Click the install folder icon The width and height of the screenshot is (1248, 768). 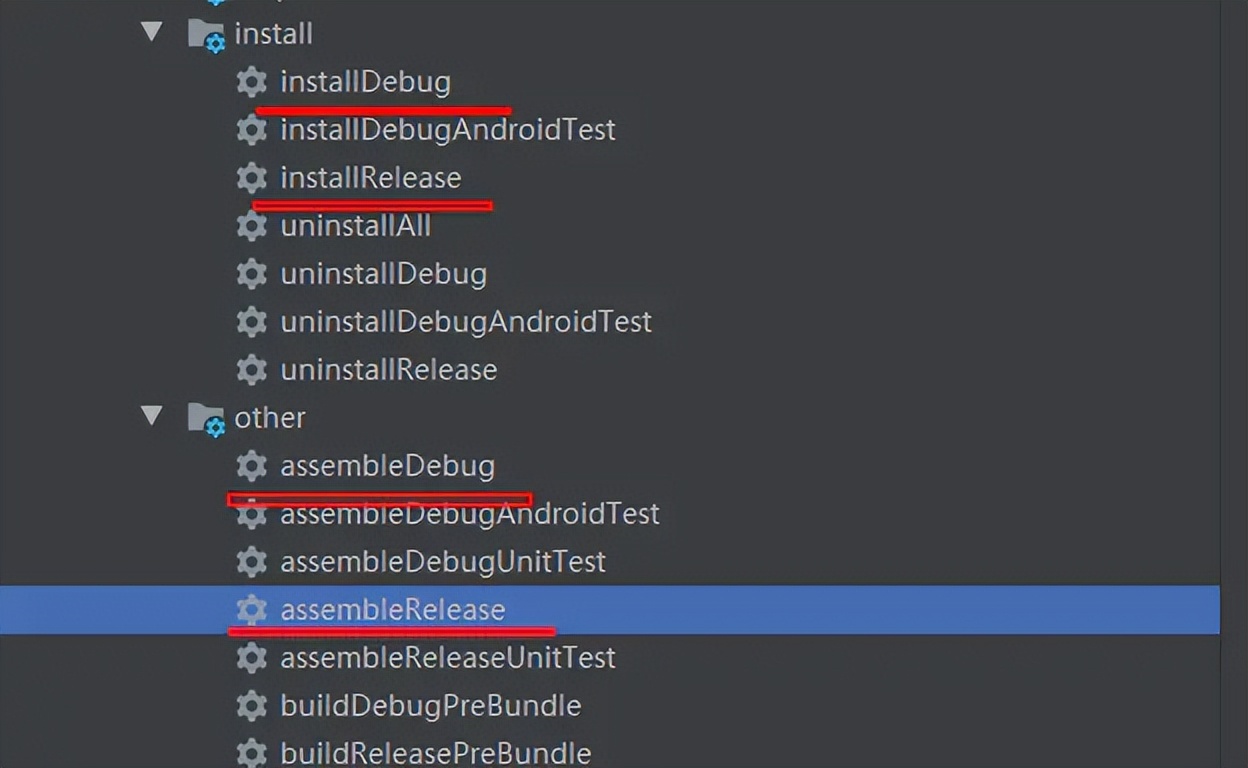(x=205, y=33)
